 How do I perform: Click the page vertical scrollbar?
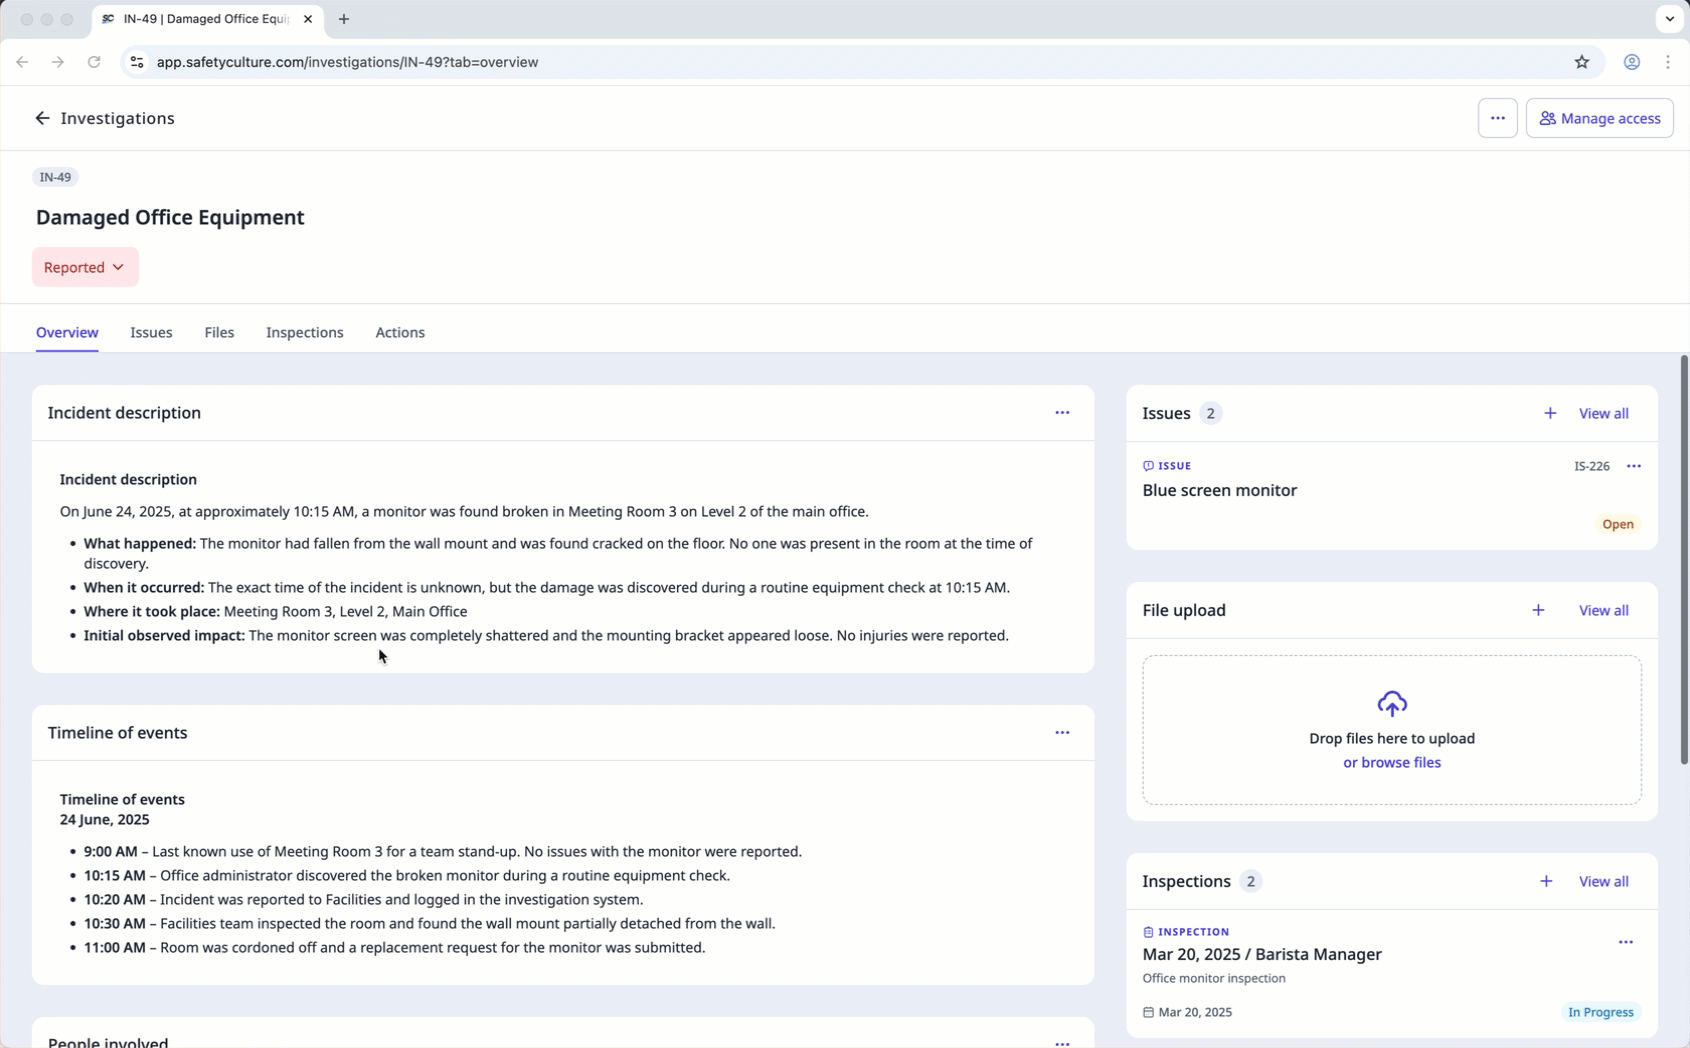pyautogui.click(x=1684, y=560)
